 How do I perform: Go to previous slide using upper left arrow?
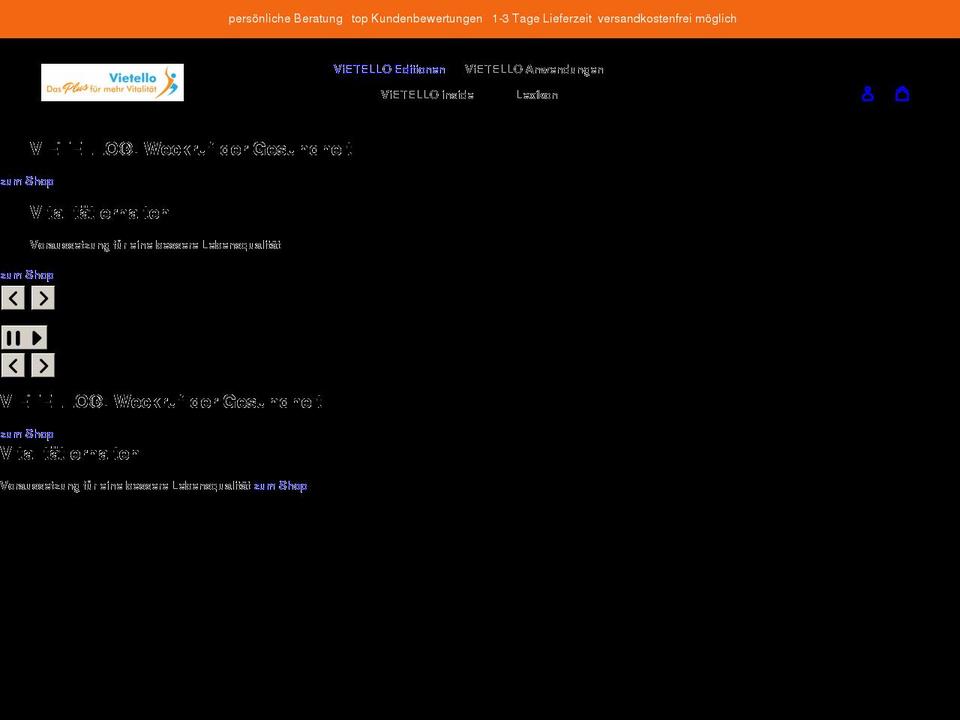[13, 298]
